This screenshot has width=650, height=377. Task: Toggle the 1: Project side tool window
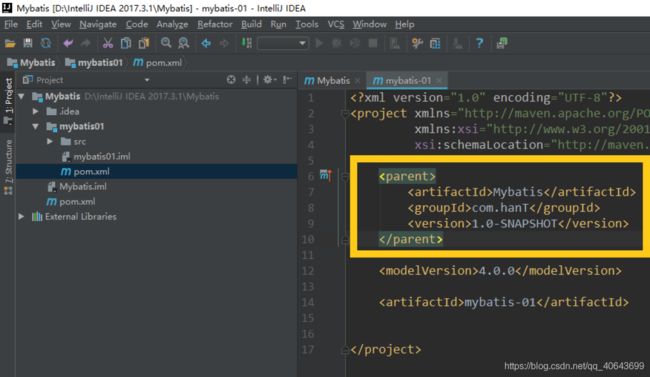pyautogui.click(x=8, y=102)
